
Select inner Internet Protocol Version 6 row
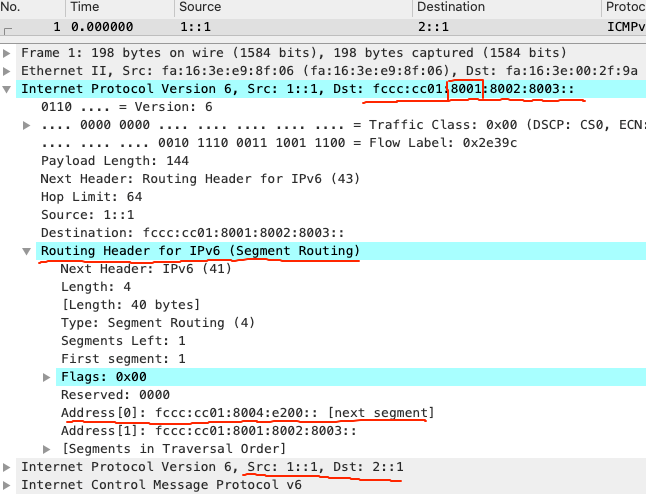click(x=331, y=467)
